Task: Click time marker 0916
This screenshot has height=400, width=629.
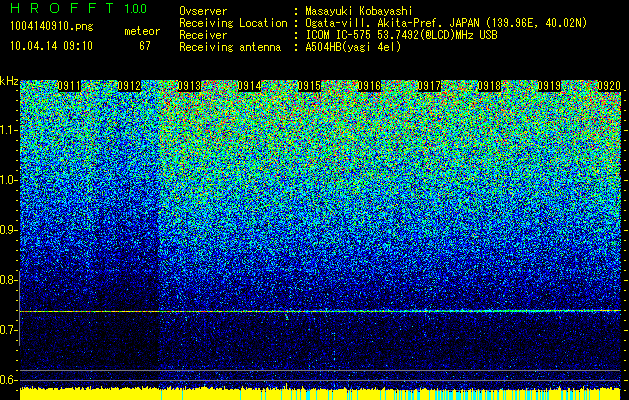Action: point(369,86)
